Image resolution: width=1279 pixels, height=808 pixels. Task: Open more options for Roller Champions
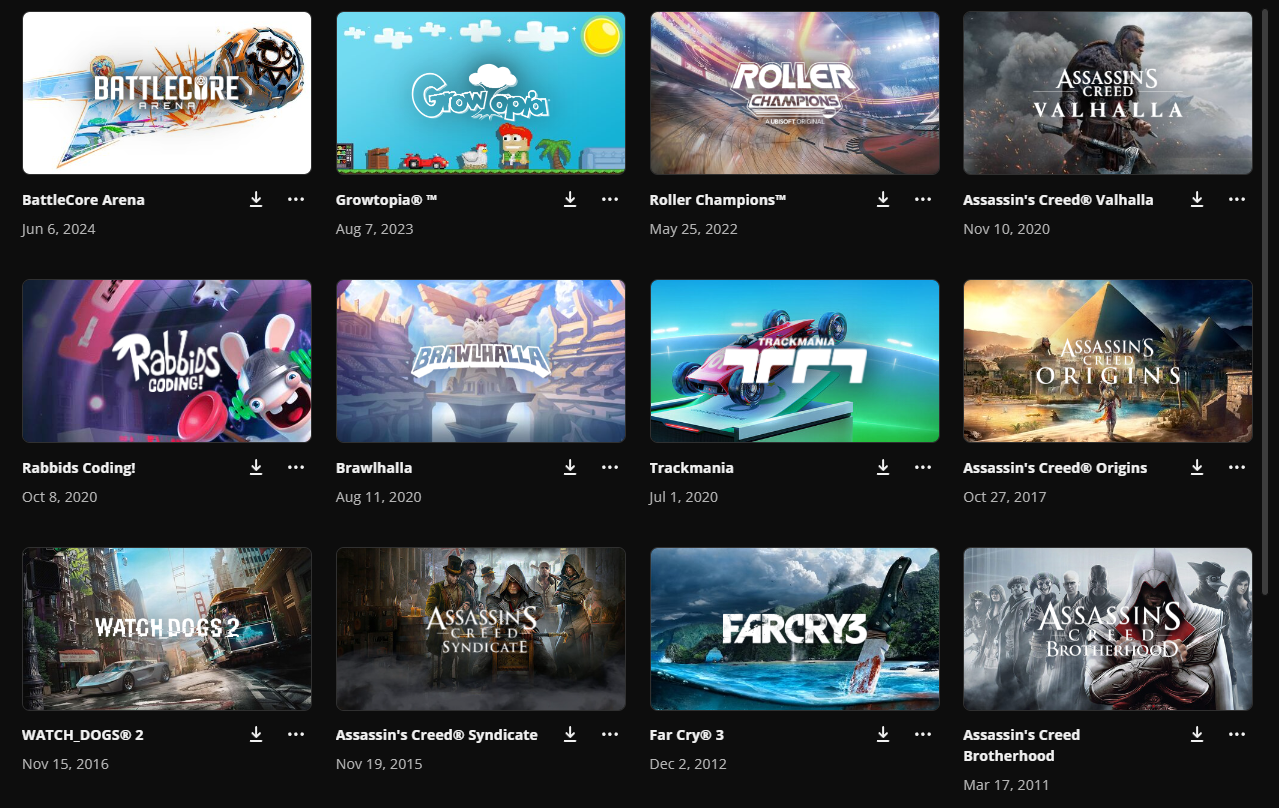pyautogui.click(x=923, y=199)
